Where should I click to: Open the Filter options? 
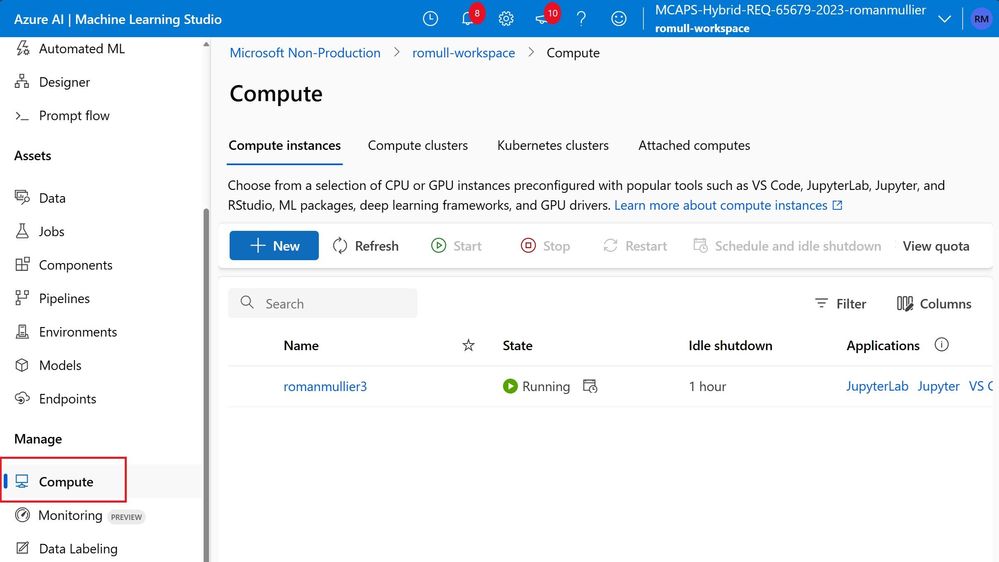(x=840, y=304)
